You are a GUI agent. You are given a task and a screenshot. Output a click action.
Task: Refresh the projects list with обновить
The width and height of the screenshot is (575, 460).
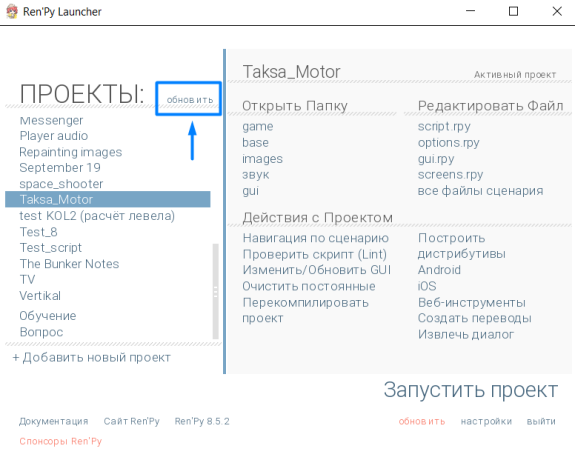click(x=190, y=99)
